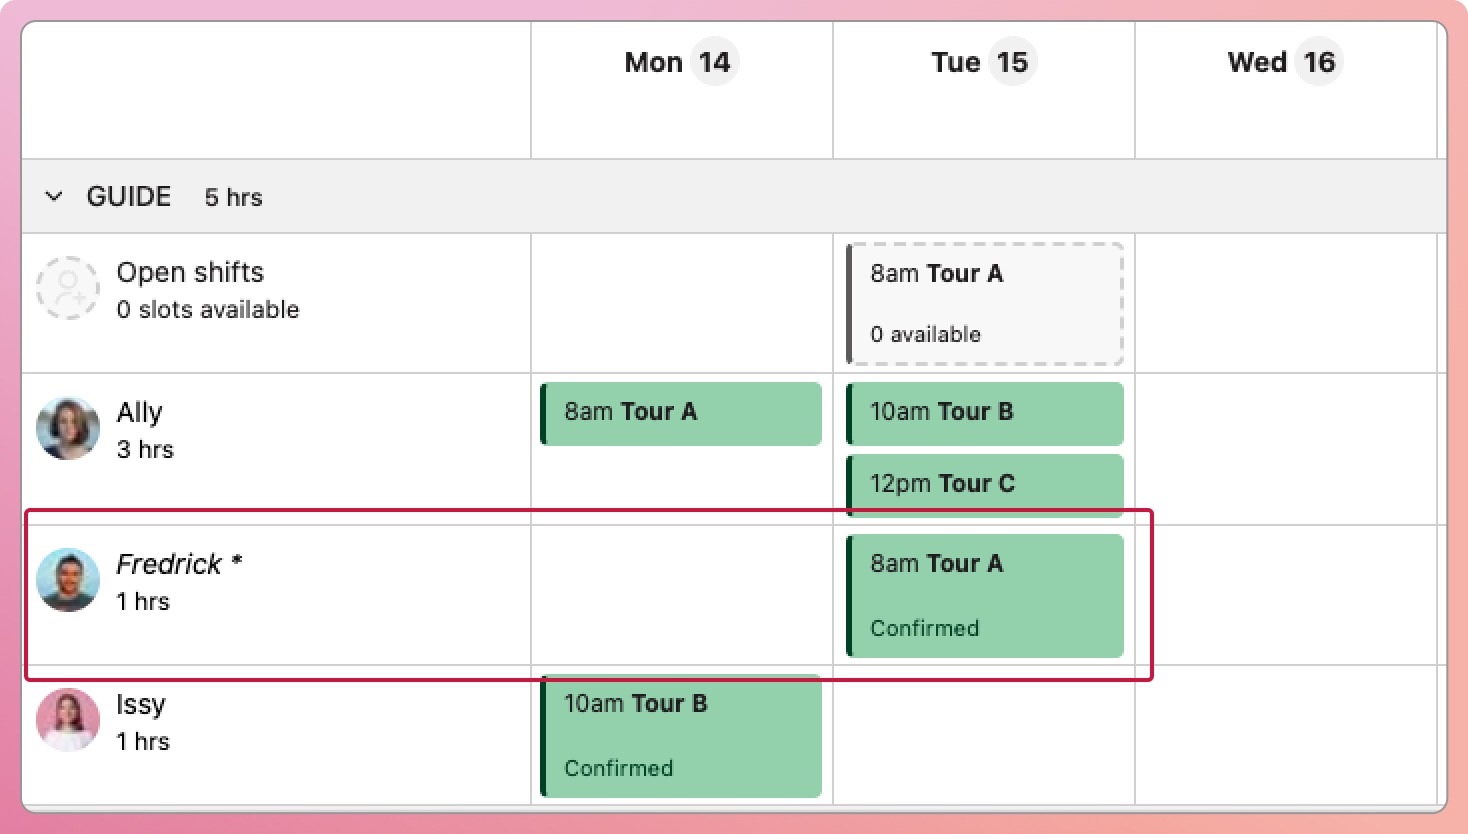Click the Issy name label
The image size is (1468, 834).
[140, 705]
